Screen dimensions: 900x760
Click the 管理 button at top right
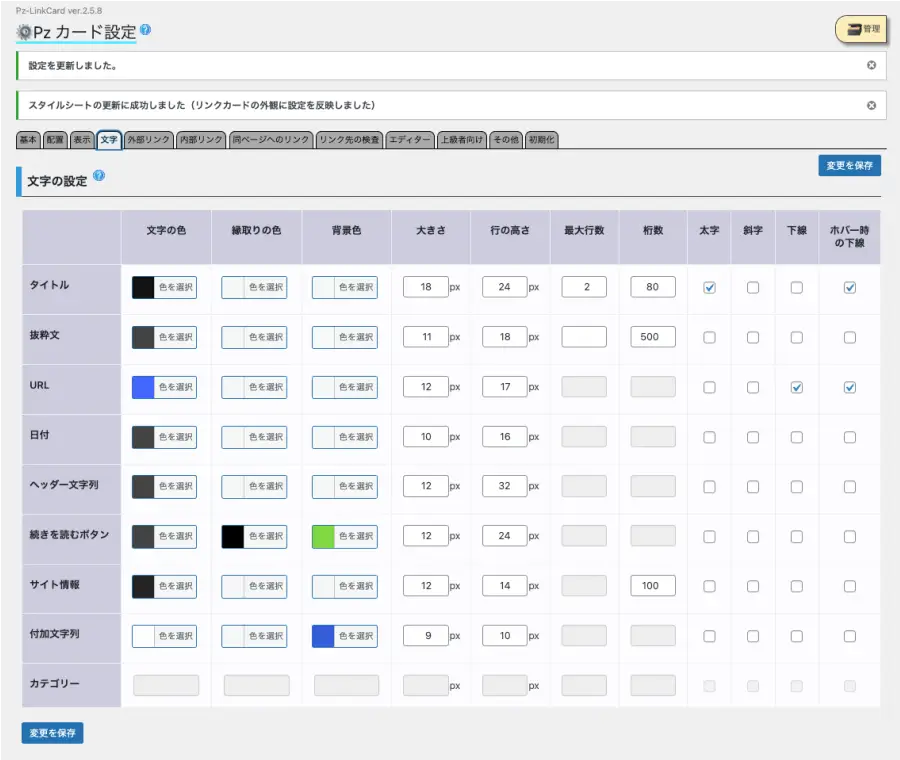coord(861,29)
